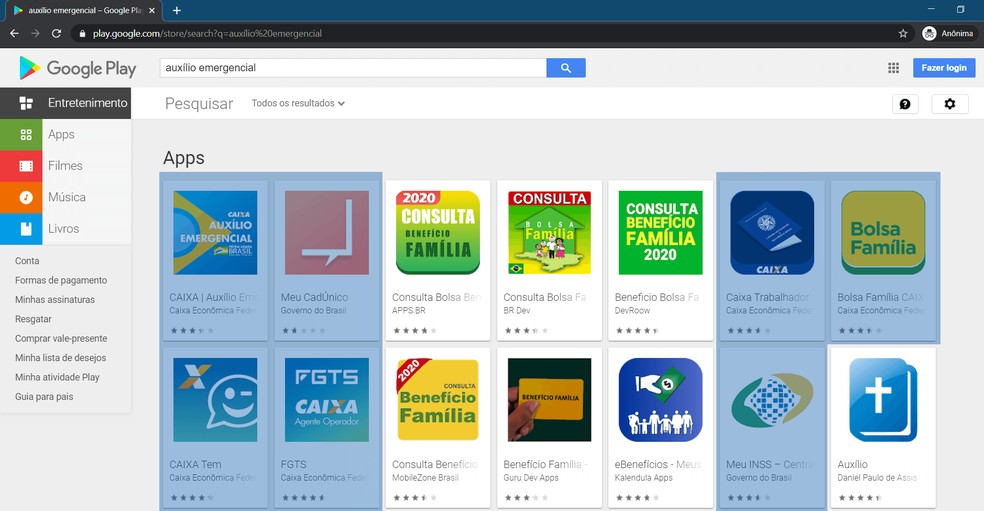The height and width of the screenshot is (511, 984).
Task: Click the Apps section heading
Action: pos(184,158)
